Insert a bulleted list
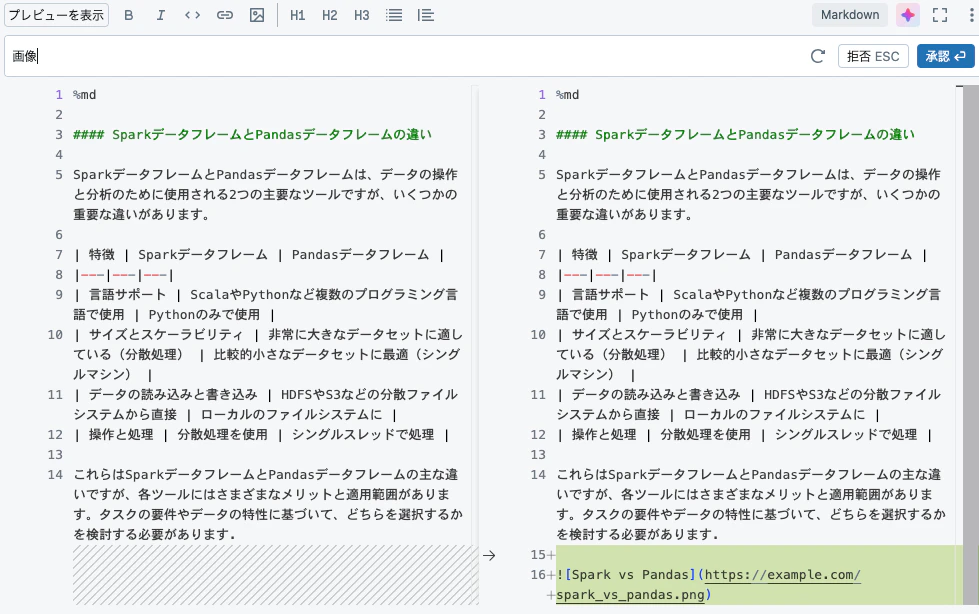Image resolution: width=979 pixels, height=614 pixels. tap(394, 15)
